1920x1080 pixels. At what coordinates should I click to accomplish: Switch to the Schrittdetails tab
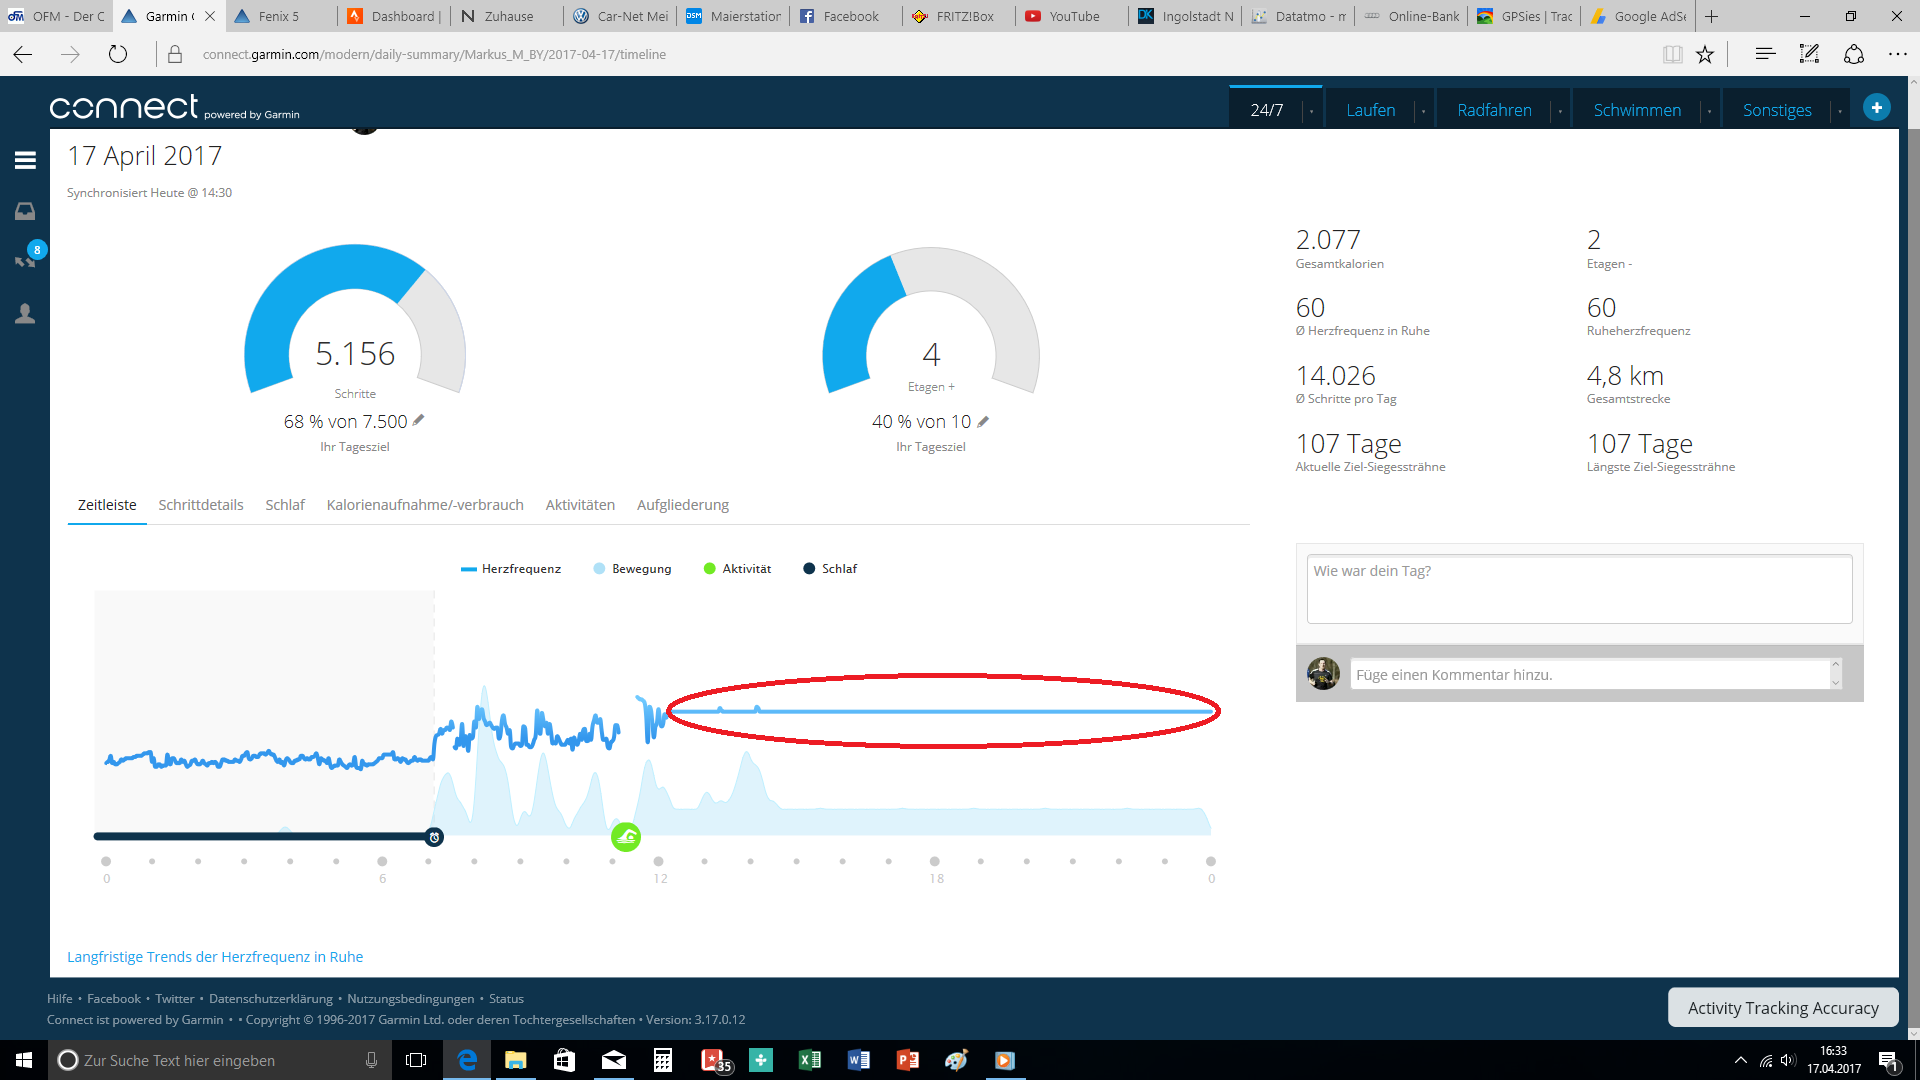coord(200,505)
